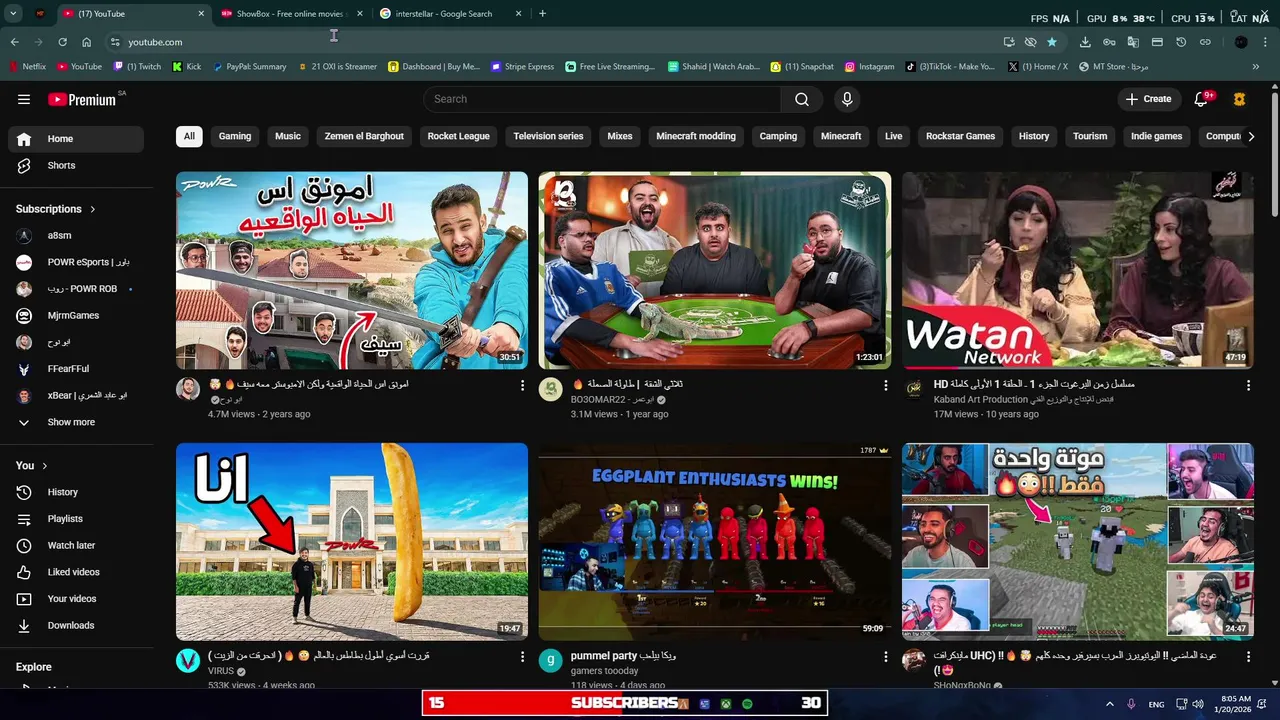This screenshot has height=720, width=1280.
Task: Open options menu for pummel party video
Action: 885,657
